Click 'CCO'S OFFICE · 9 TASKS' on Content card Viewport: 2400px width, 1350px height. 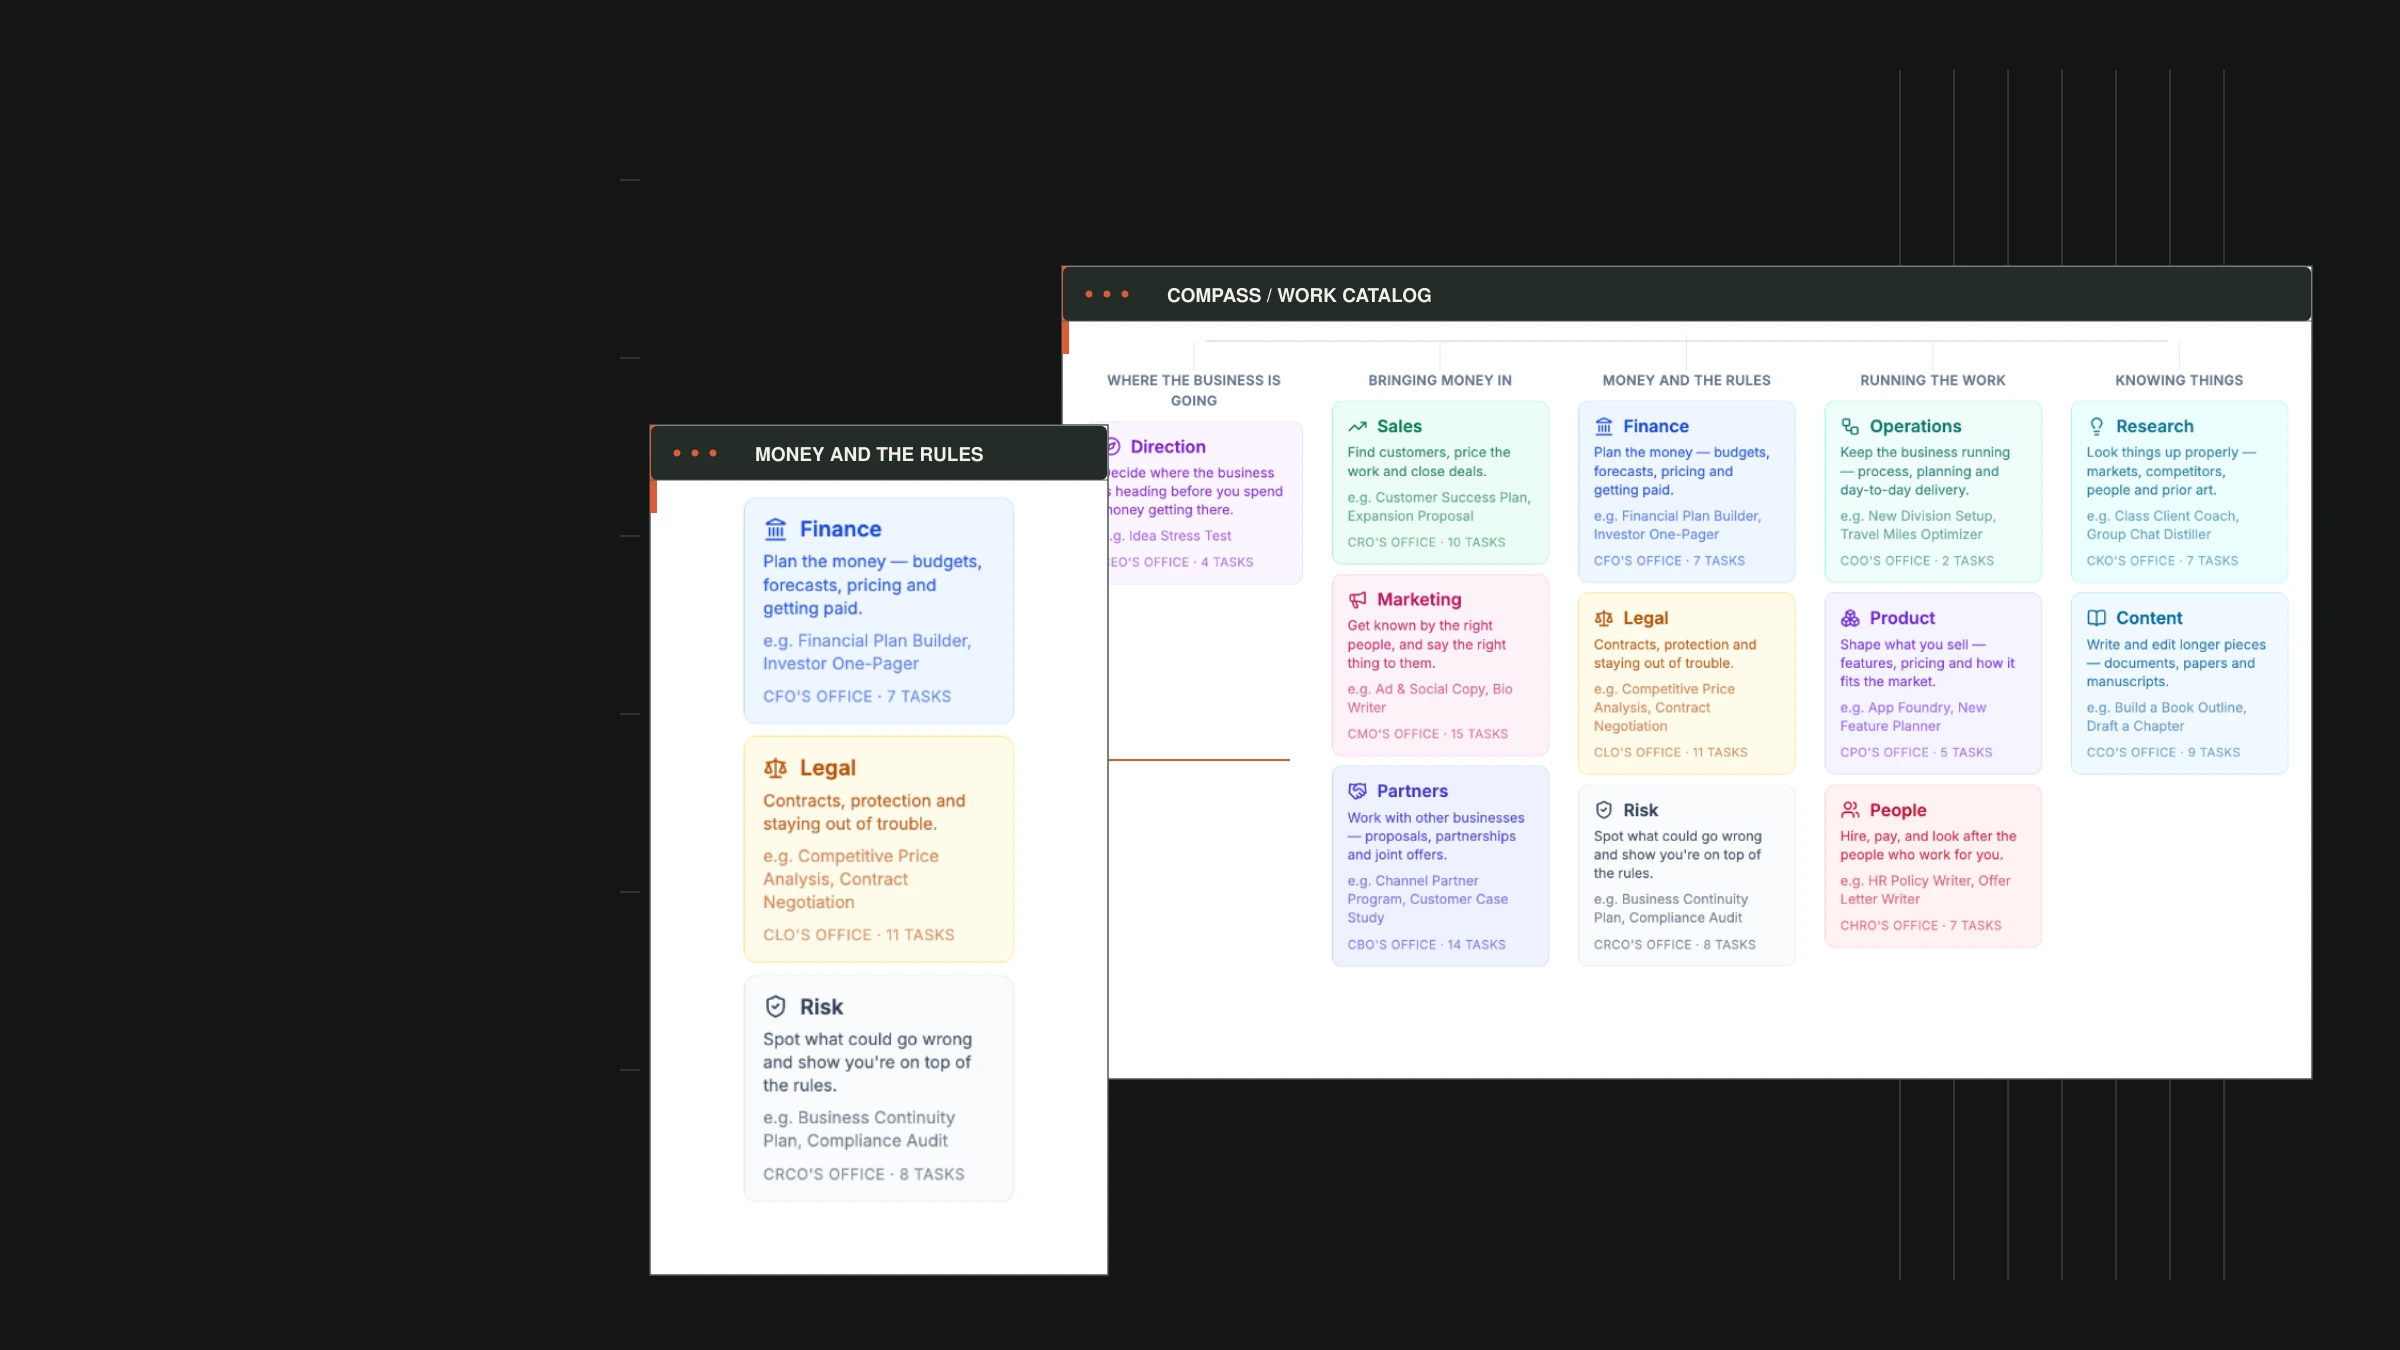click(x=2163, y=753)
